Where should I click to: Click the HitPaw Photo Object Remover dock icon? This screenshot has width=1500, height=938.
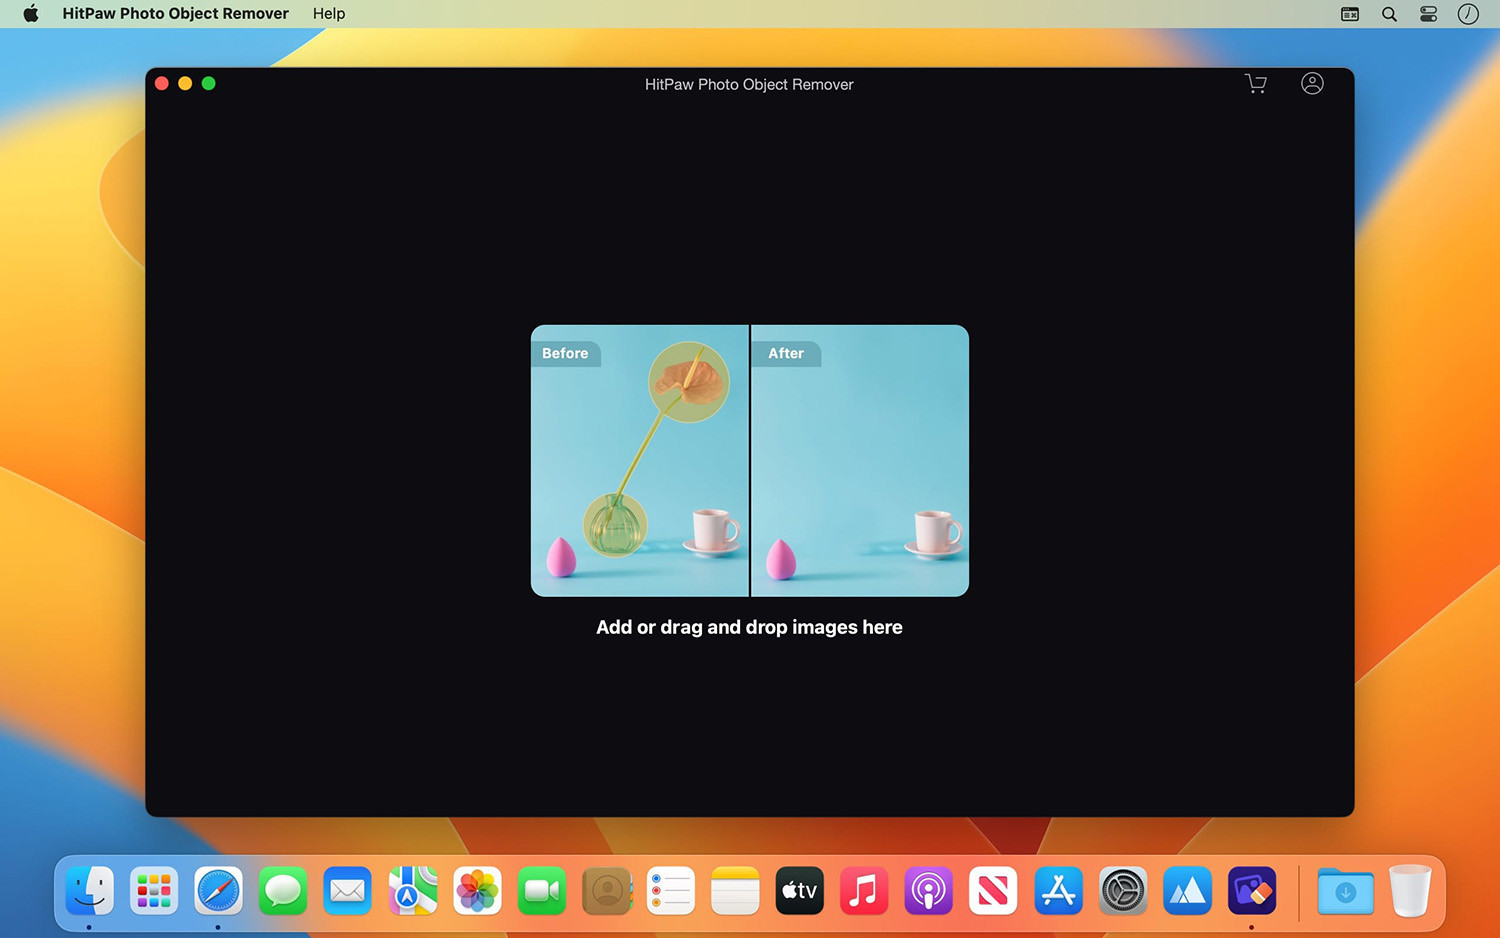tap(1252, 890)
